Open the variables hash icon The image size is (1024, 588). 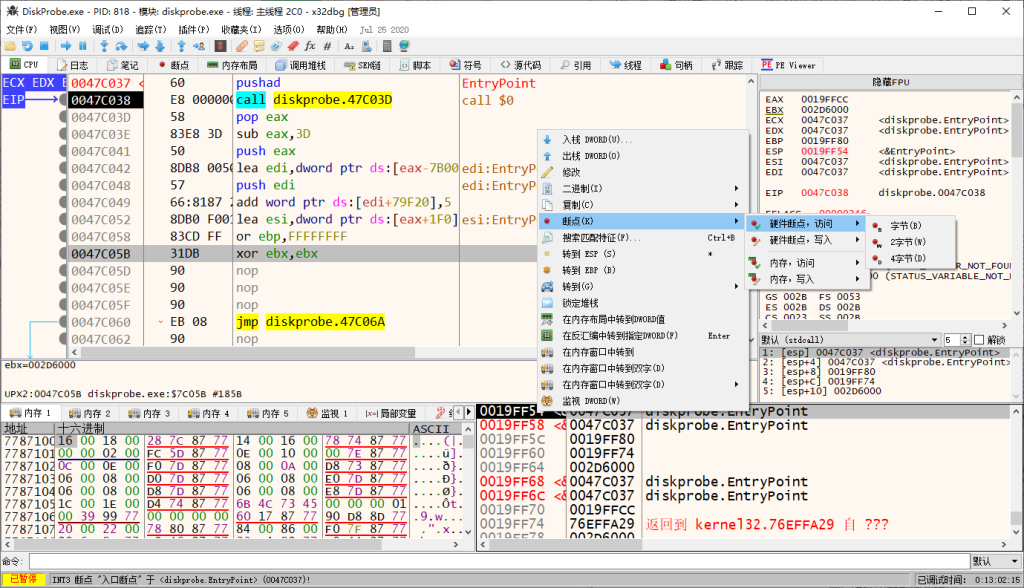(x=327, y=46)
